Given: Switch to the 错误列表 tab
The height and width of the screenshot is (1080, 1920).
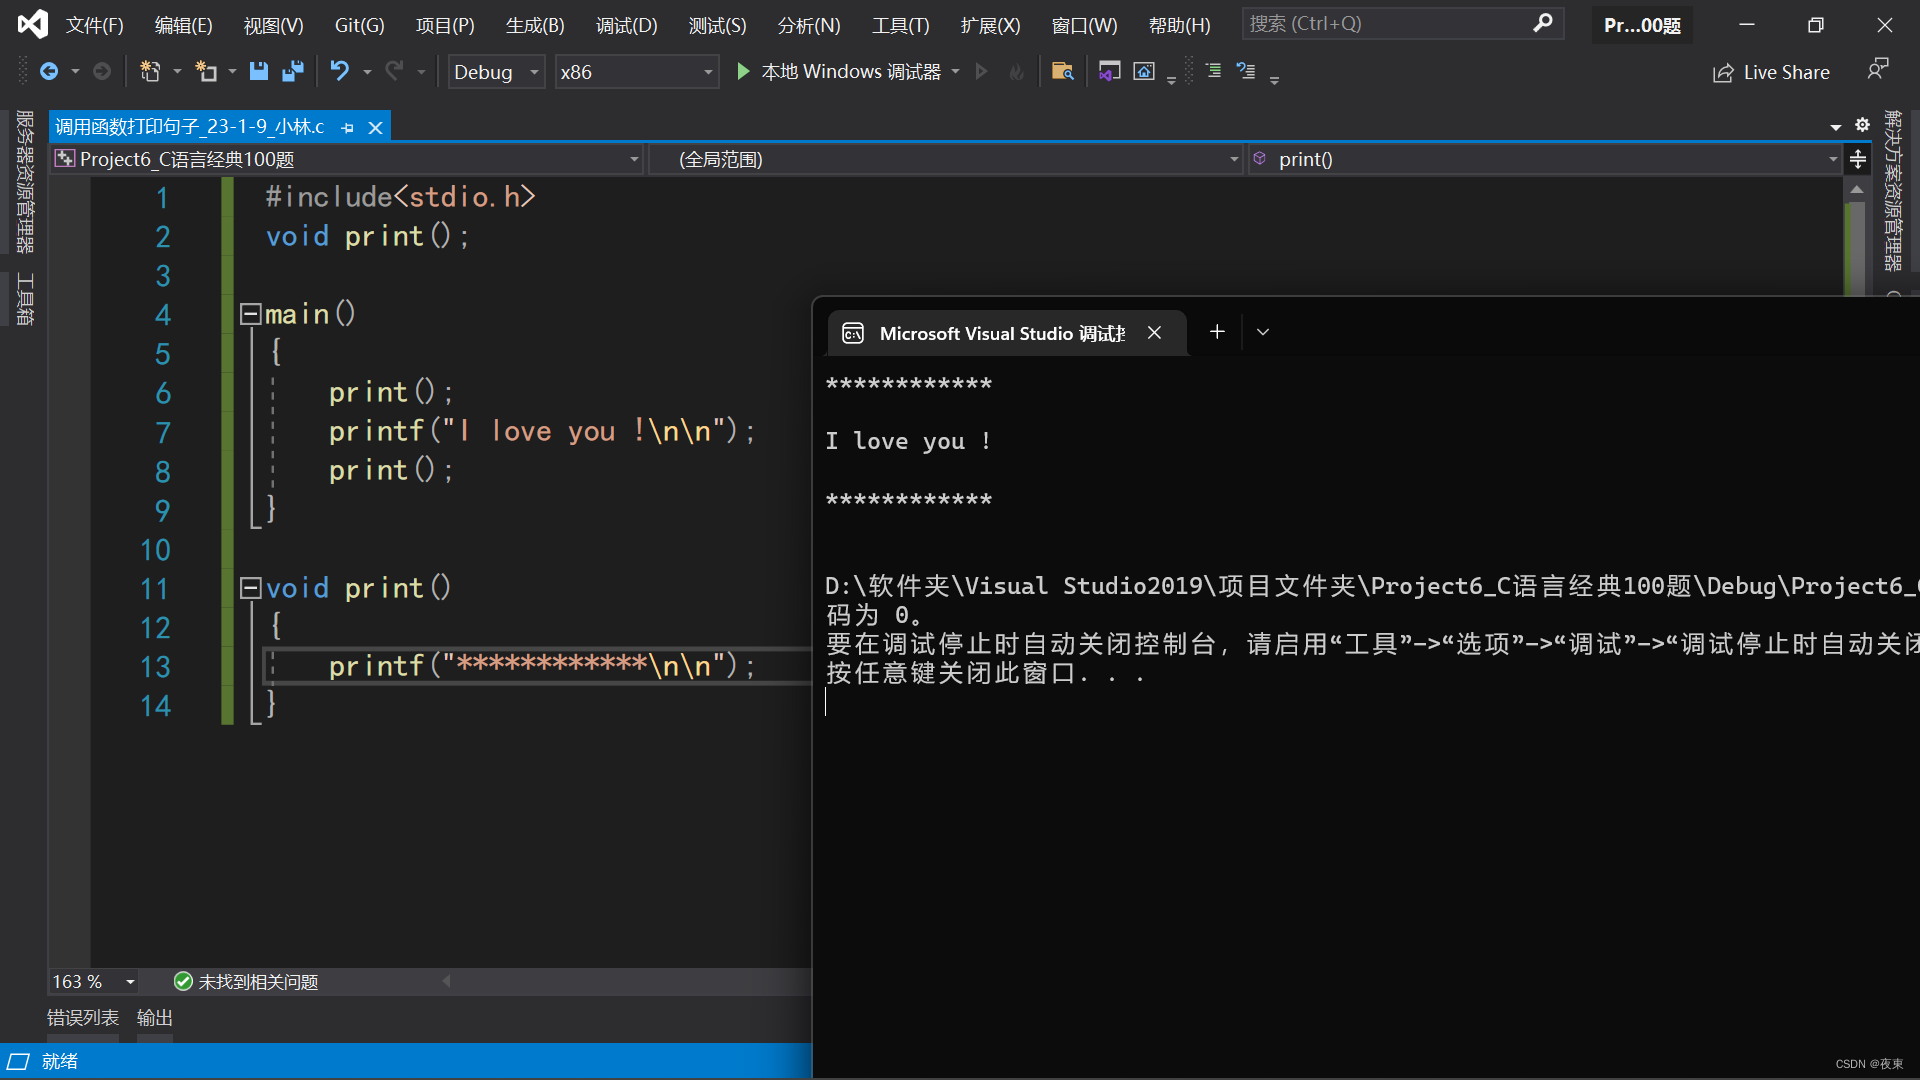Looking at the screenshot, I should click(83, 1018).
